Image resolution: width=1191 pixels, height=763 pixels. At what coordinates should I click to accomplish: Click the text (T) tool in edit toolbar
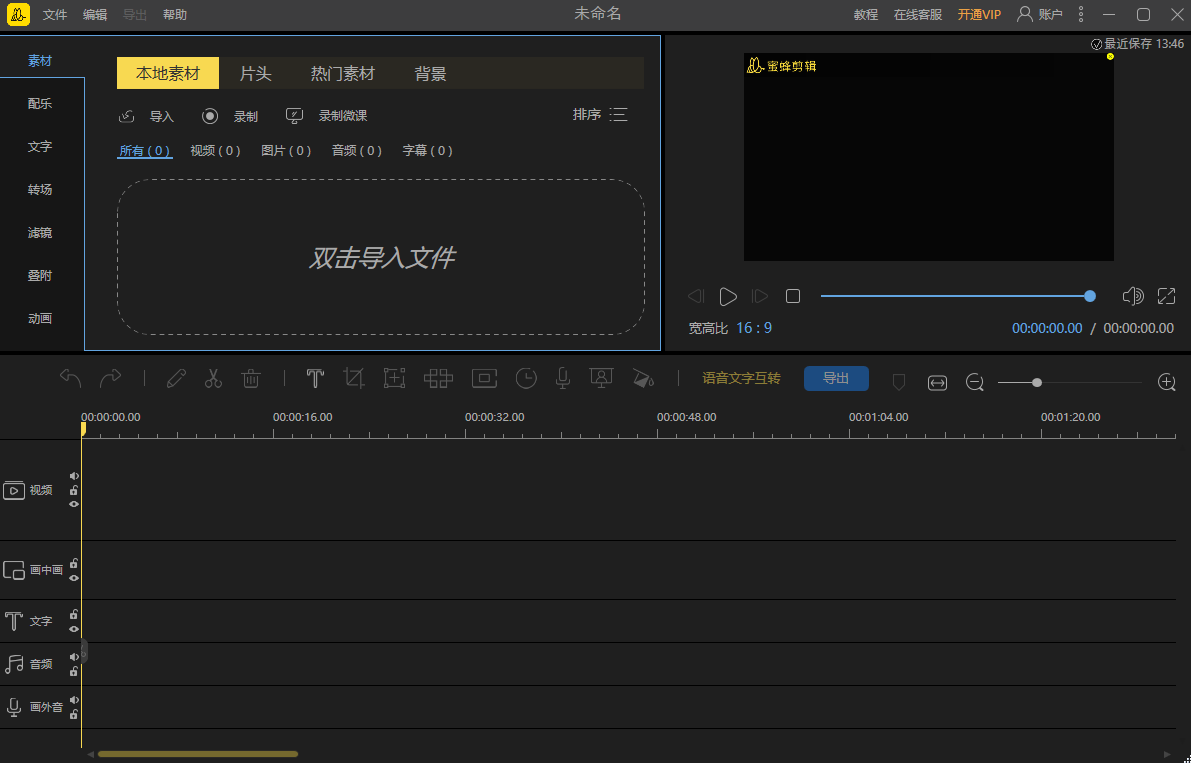(315, 379)
